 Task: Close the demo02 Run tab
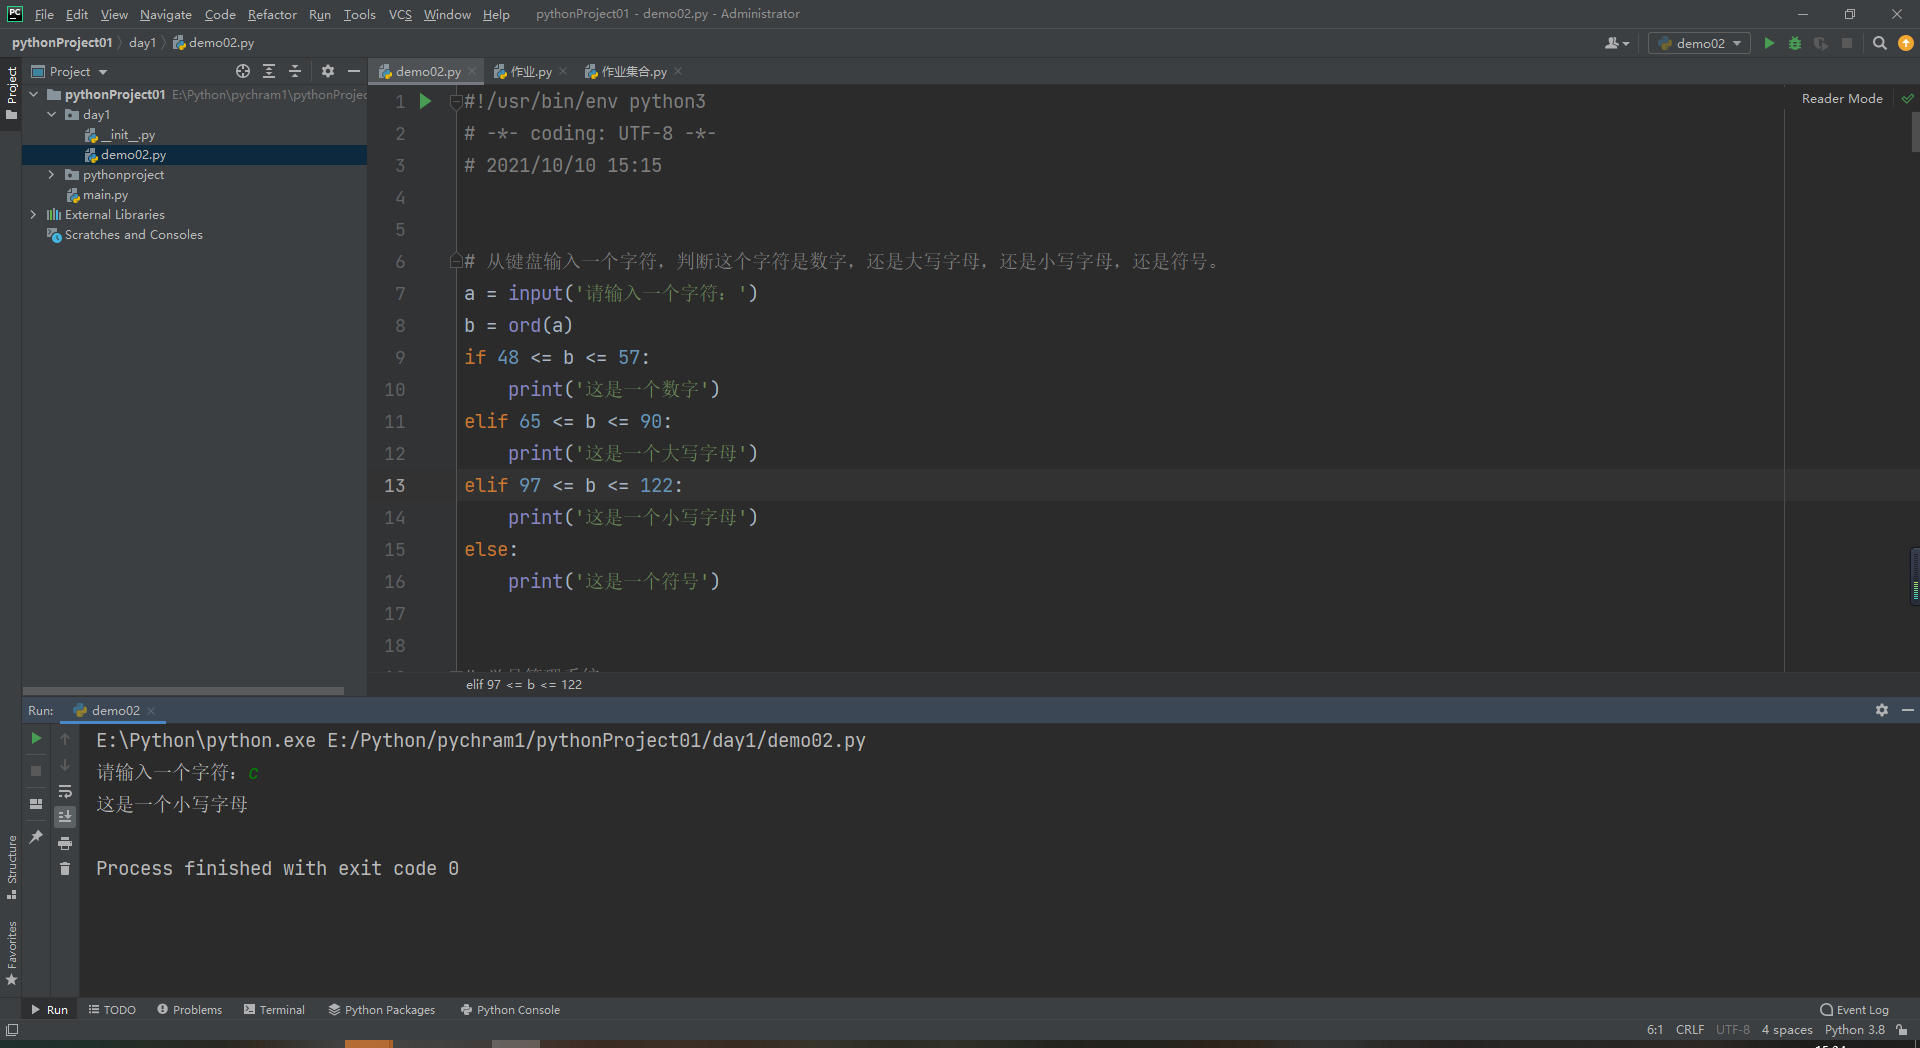point(151,711)
